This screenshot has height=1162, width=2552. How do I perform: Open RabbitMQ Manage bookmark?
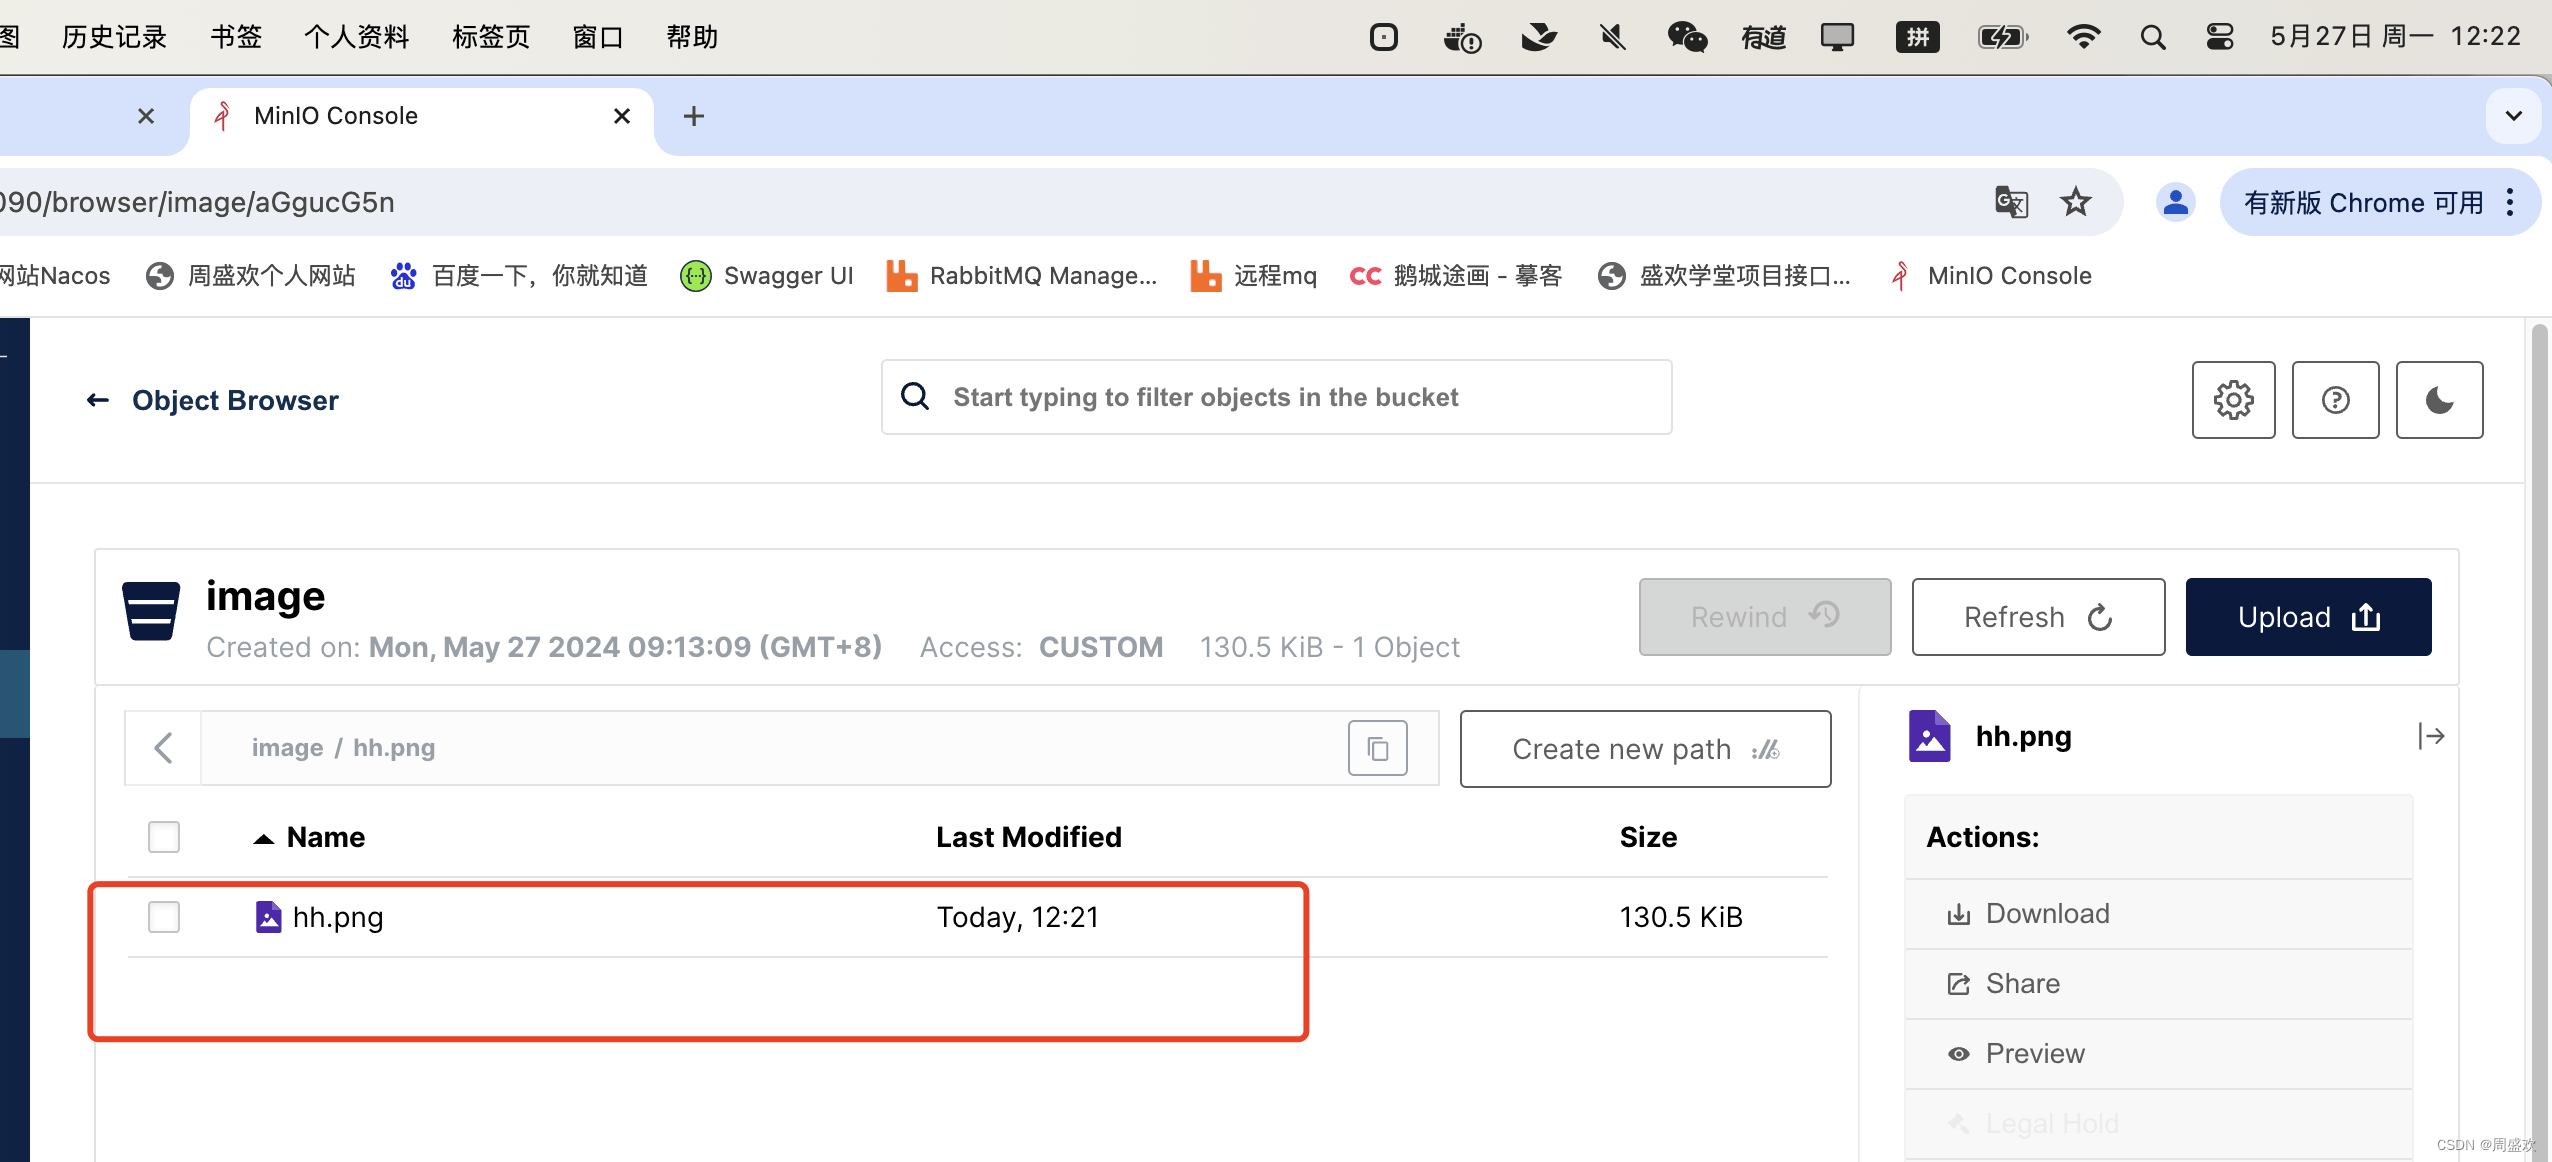pos(1021,275)
